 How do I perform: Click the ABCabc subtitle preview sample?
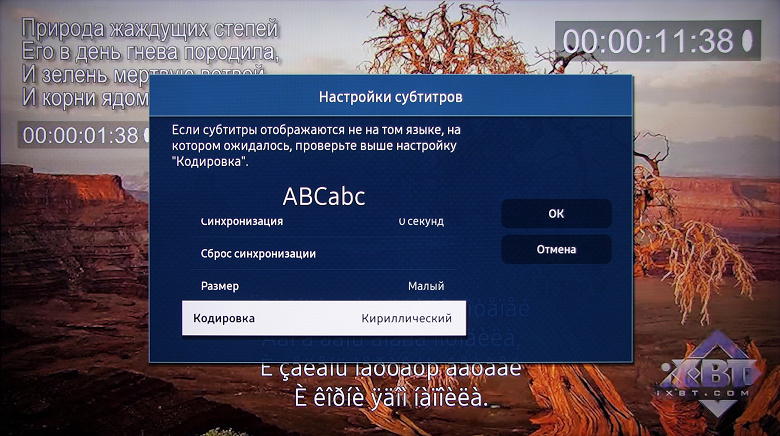[324, 196]
